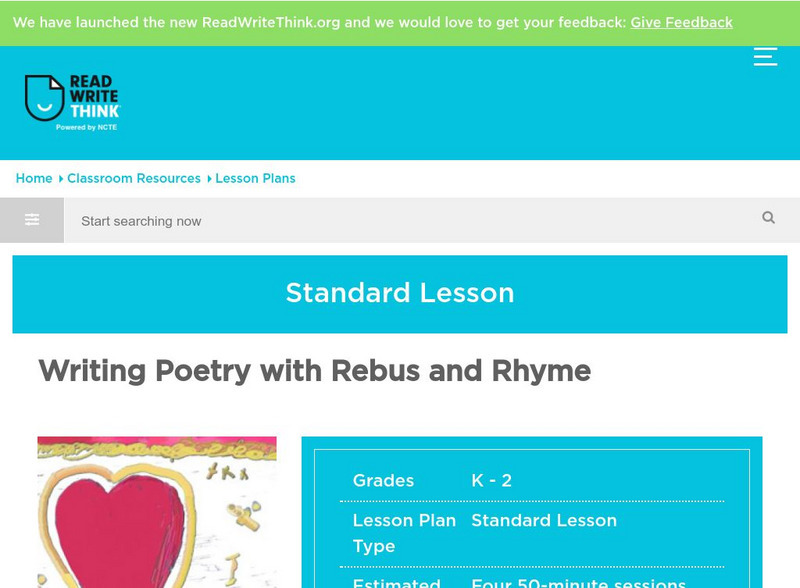This screenshot has height=588, width=800.
Task: Click the Standard Lesson banner
Action: [x=400, y=293]
